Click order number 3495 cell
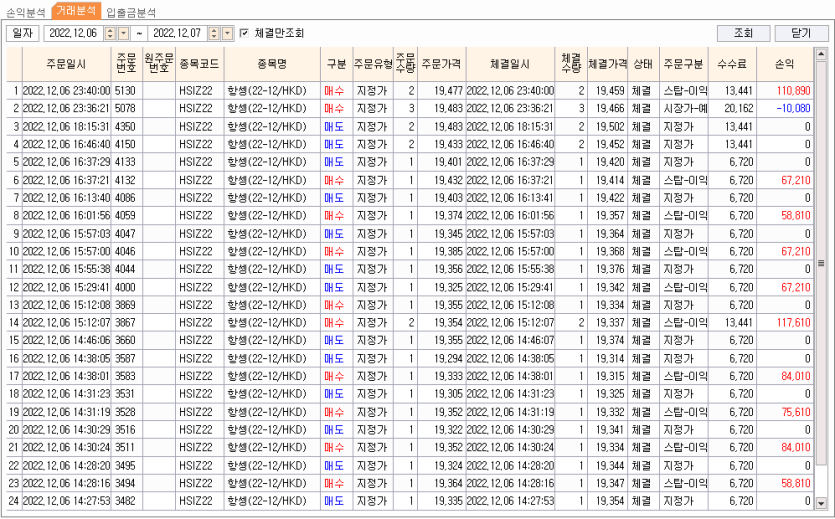The image size is (835, 519). tap(127, 466)
